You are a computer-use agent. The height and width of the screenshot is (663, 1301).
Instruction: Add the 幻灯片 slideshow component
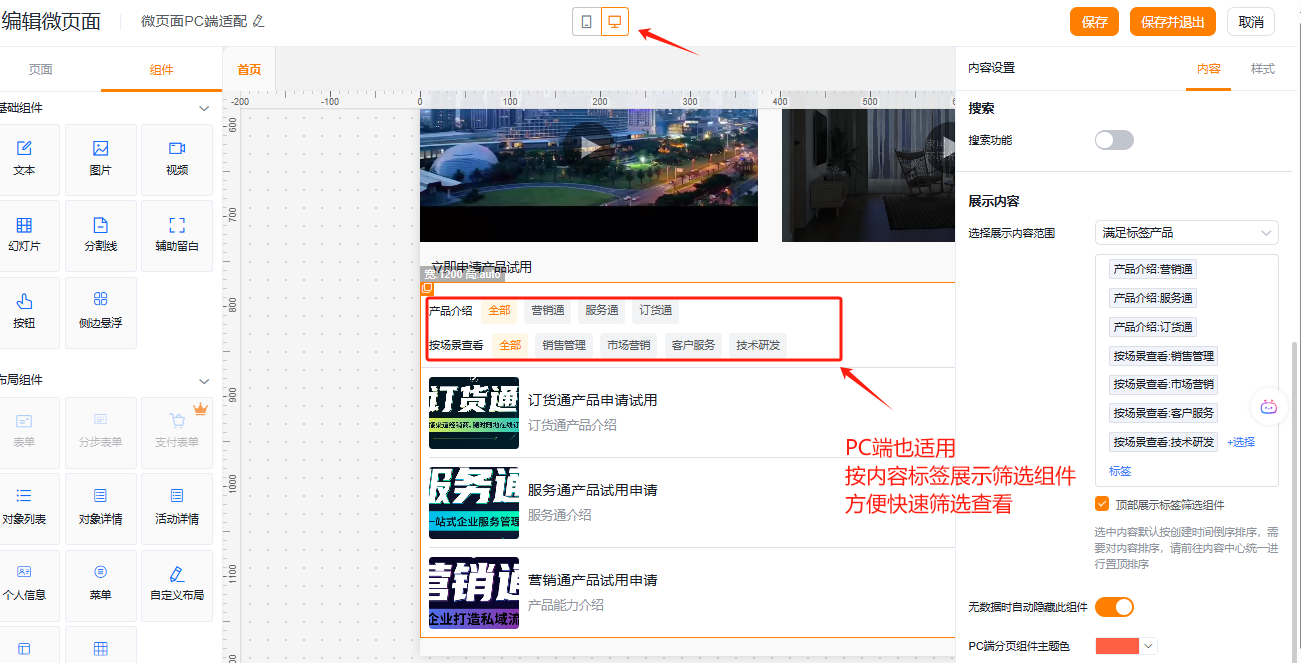pyautogui.click(x=24, y=235)
